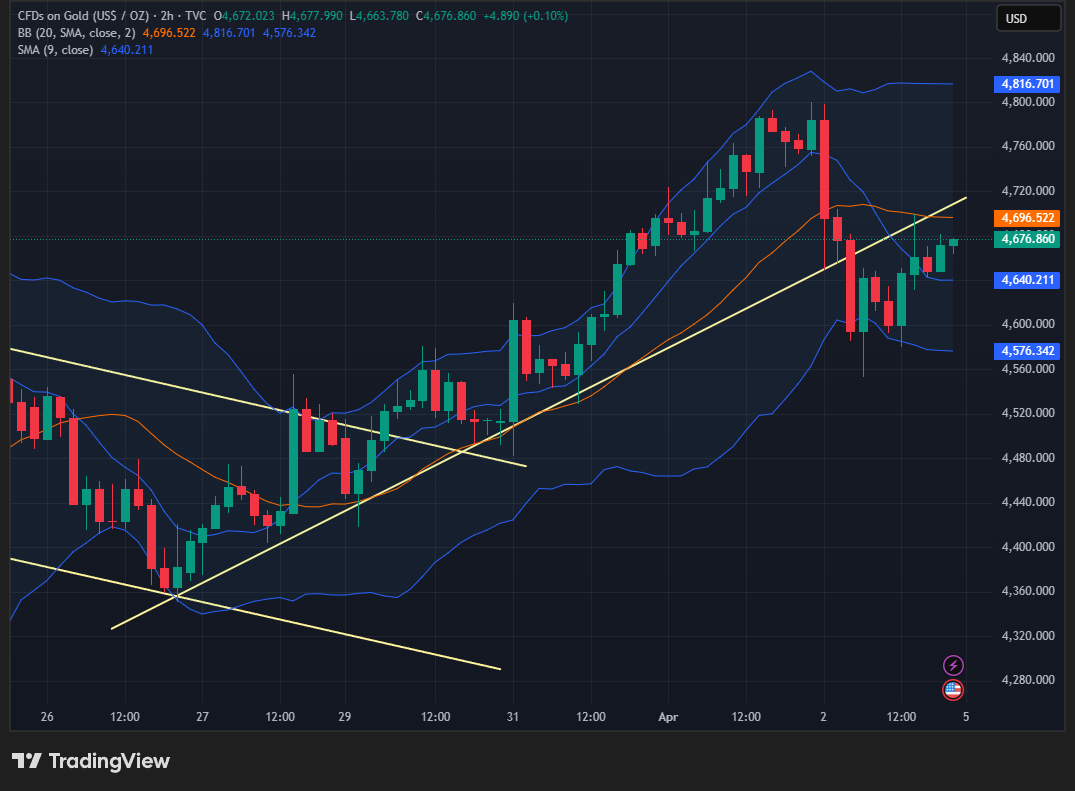Click the orange 4,696.522 BB basis label
Screen dimensions: 1075x791
click(x=1026, y=217)
